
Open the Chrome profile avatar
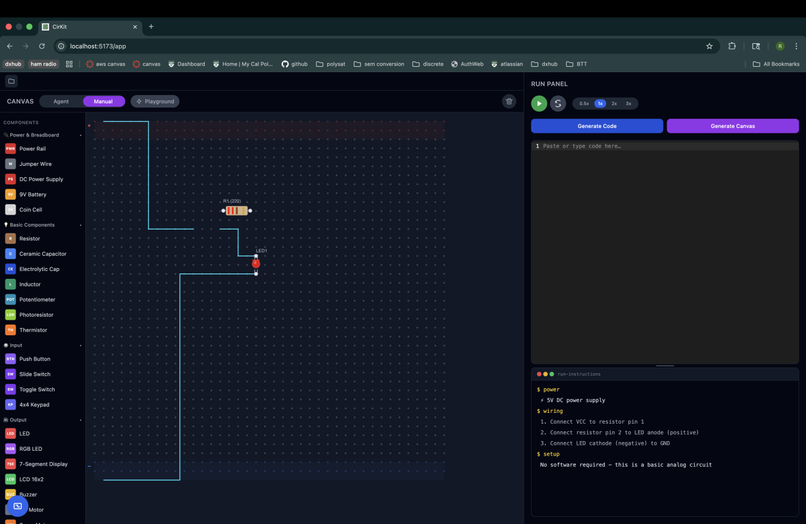780,46
